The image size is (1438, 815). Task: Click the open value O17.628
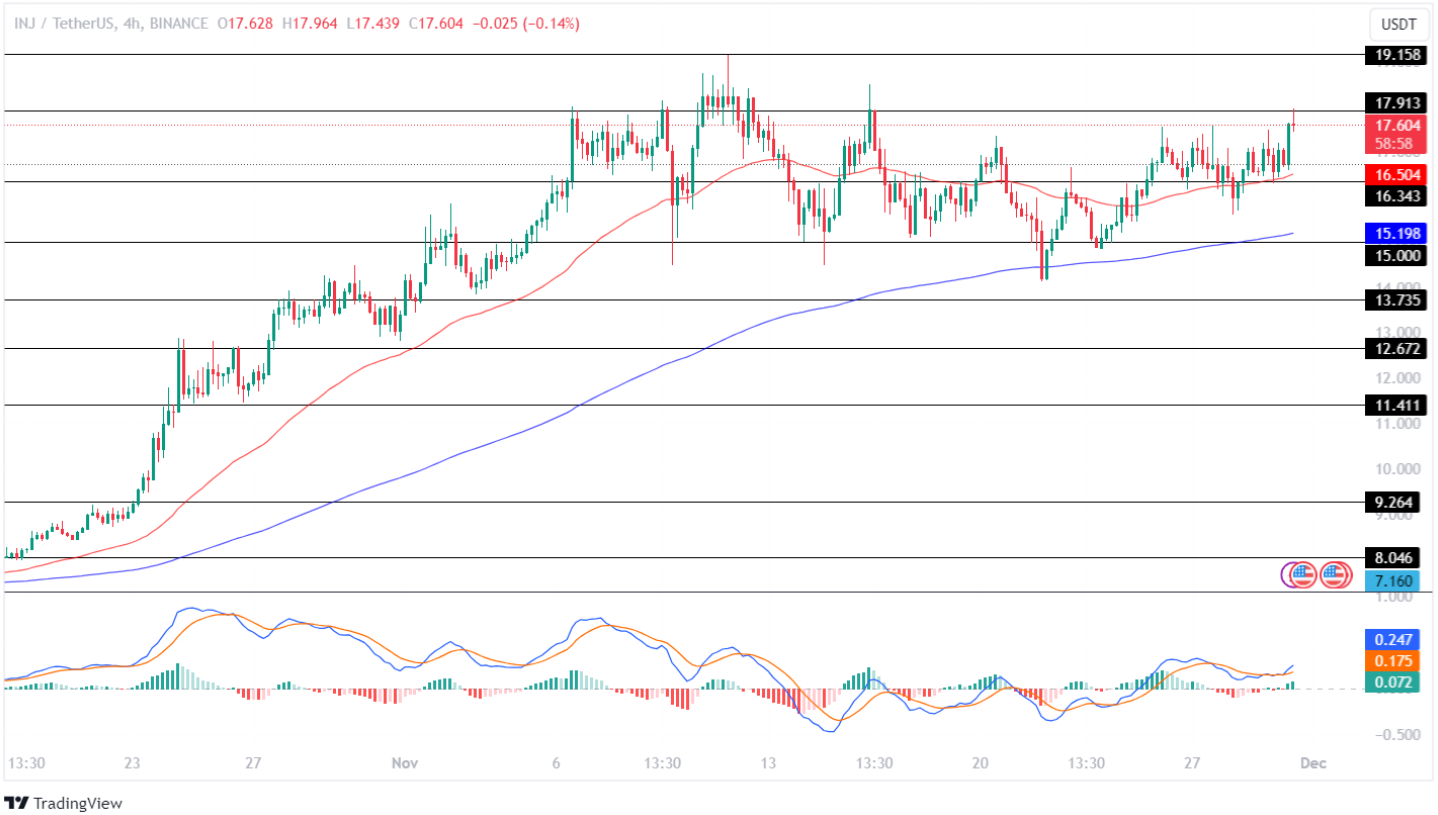pyautogui.click(x=247, y=24)
